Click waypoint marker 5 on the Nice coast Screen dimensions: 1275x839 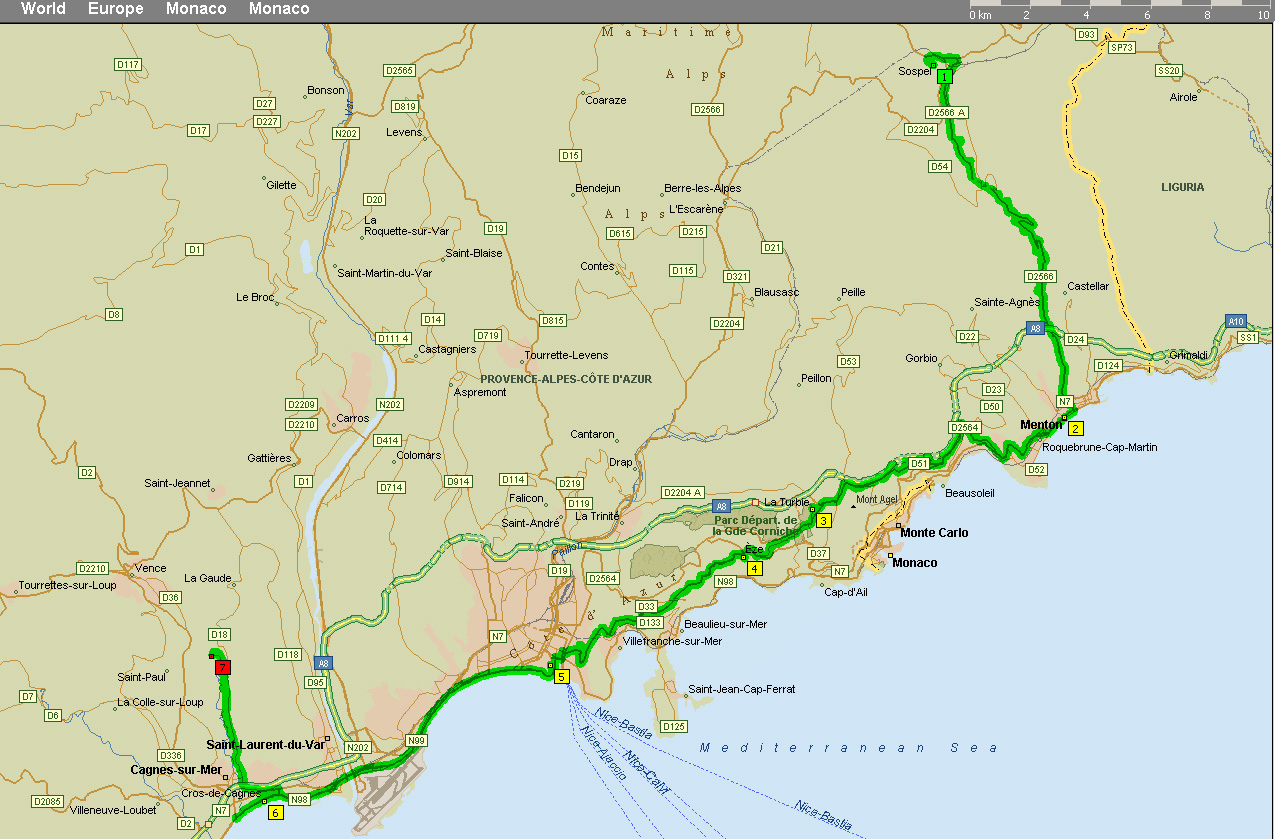561,676
